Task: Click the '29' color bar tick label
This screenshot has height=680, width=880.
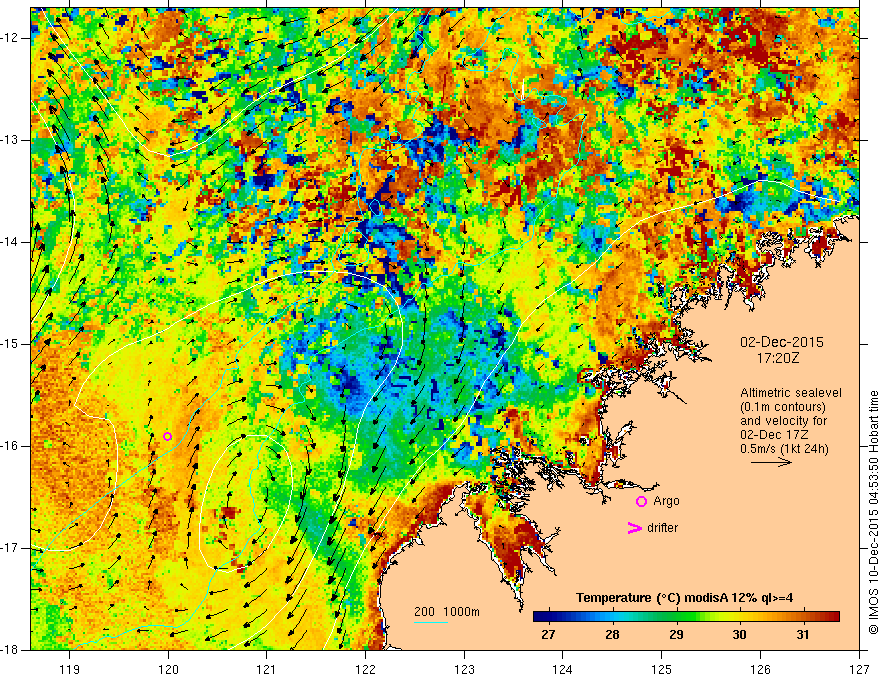Action: (x=676, y=635)
